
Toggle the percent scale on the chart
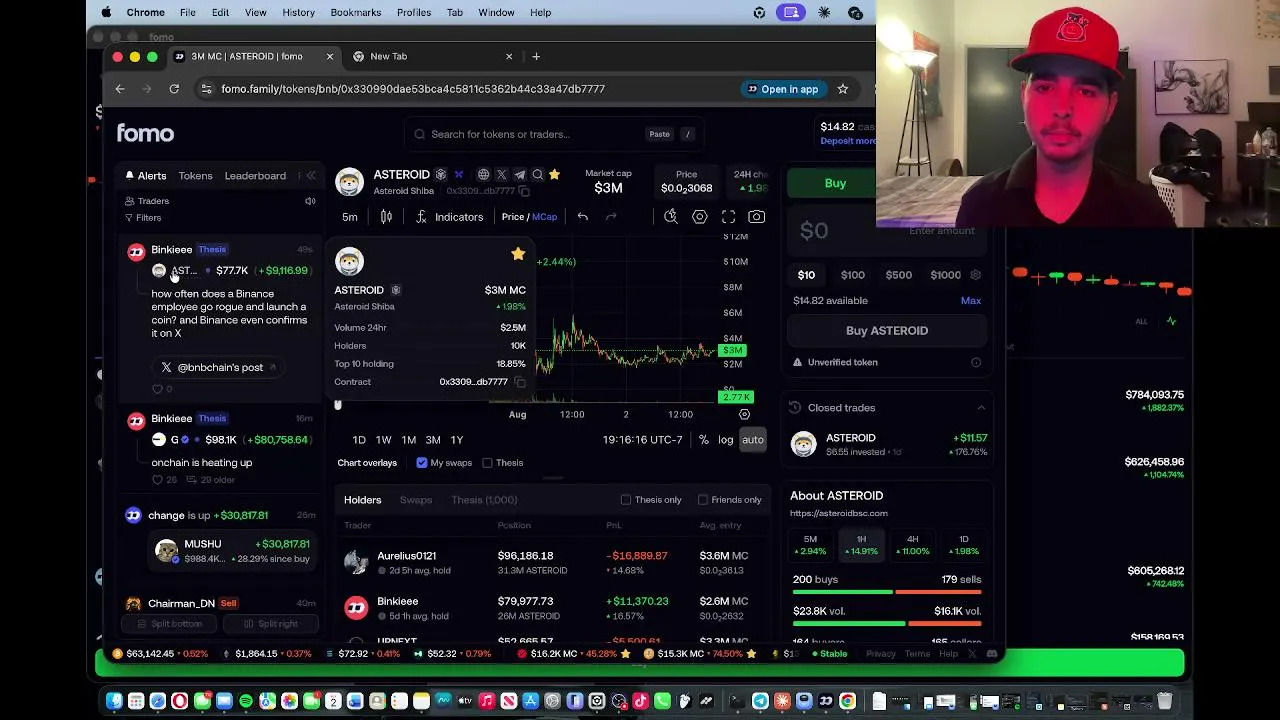[x=704, y=440]
